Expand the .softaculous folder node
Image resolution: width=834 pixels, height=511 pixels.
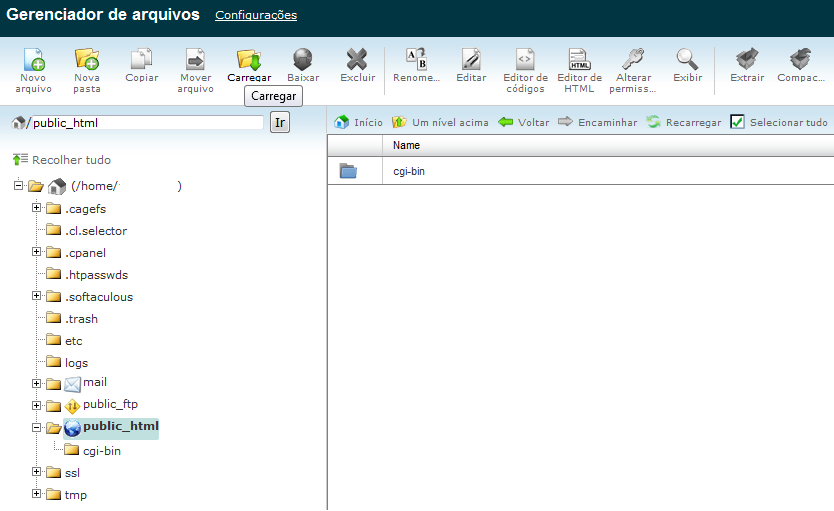point(36,296)
